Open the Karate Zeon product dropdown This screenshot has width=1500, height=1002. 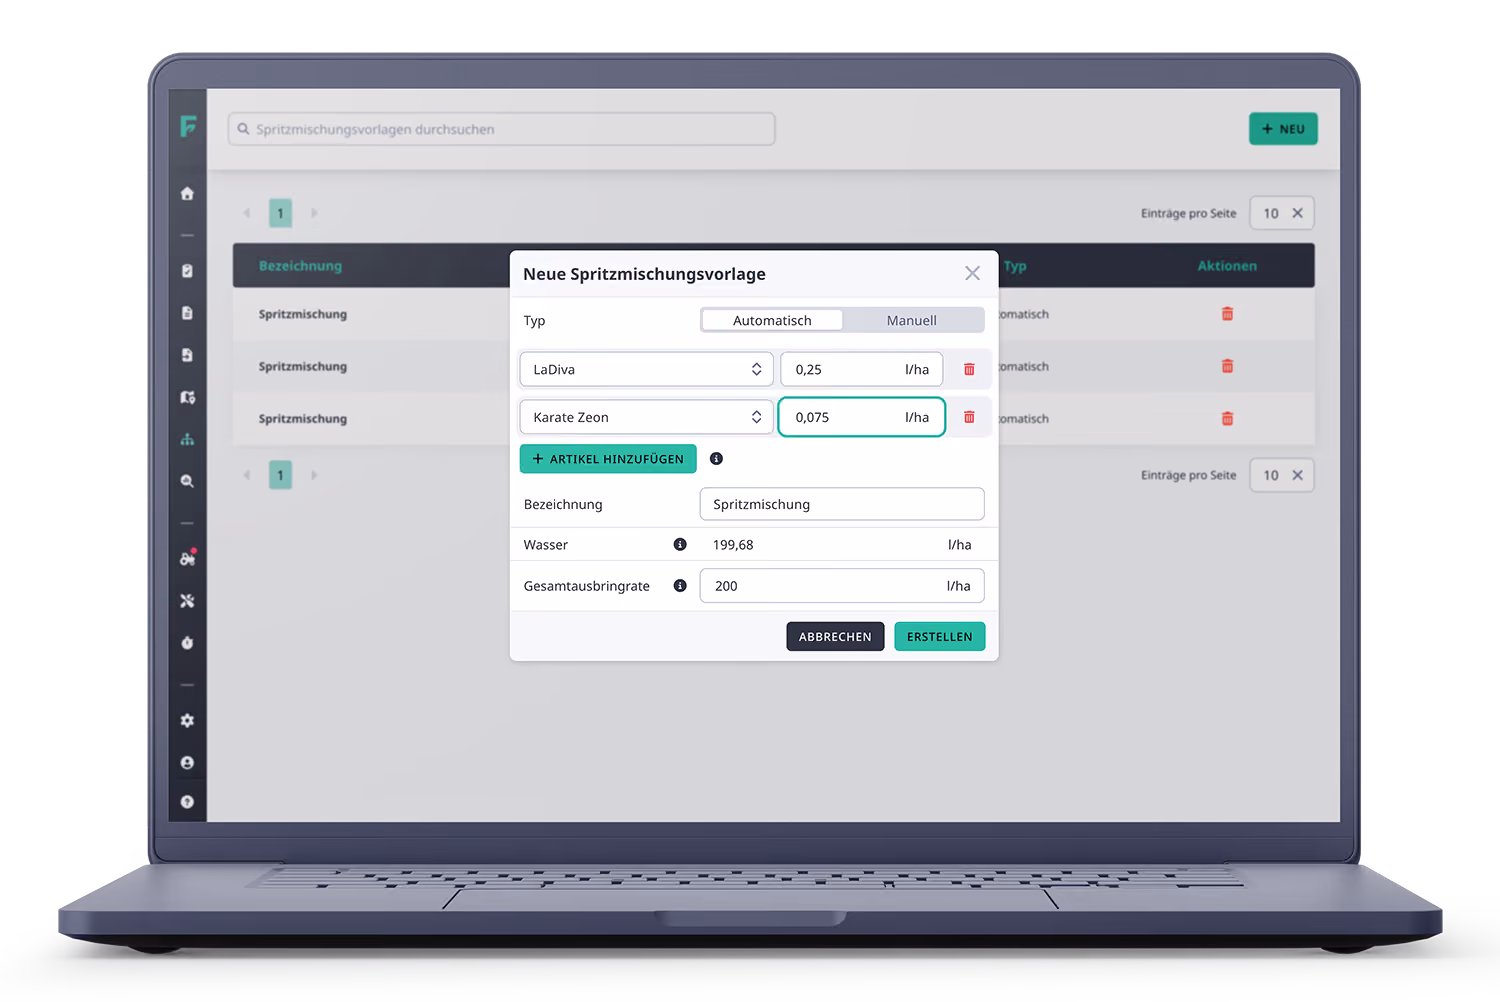646,417
